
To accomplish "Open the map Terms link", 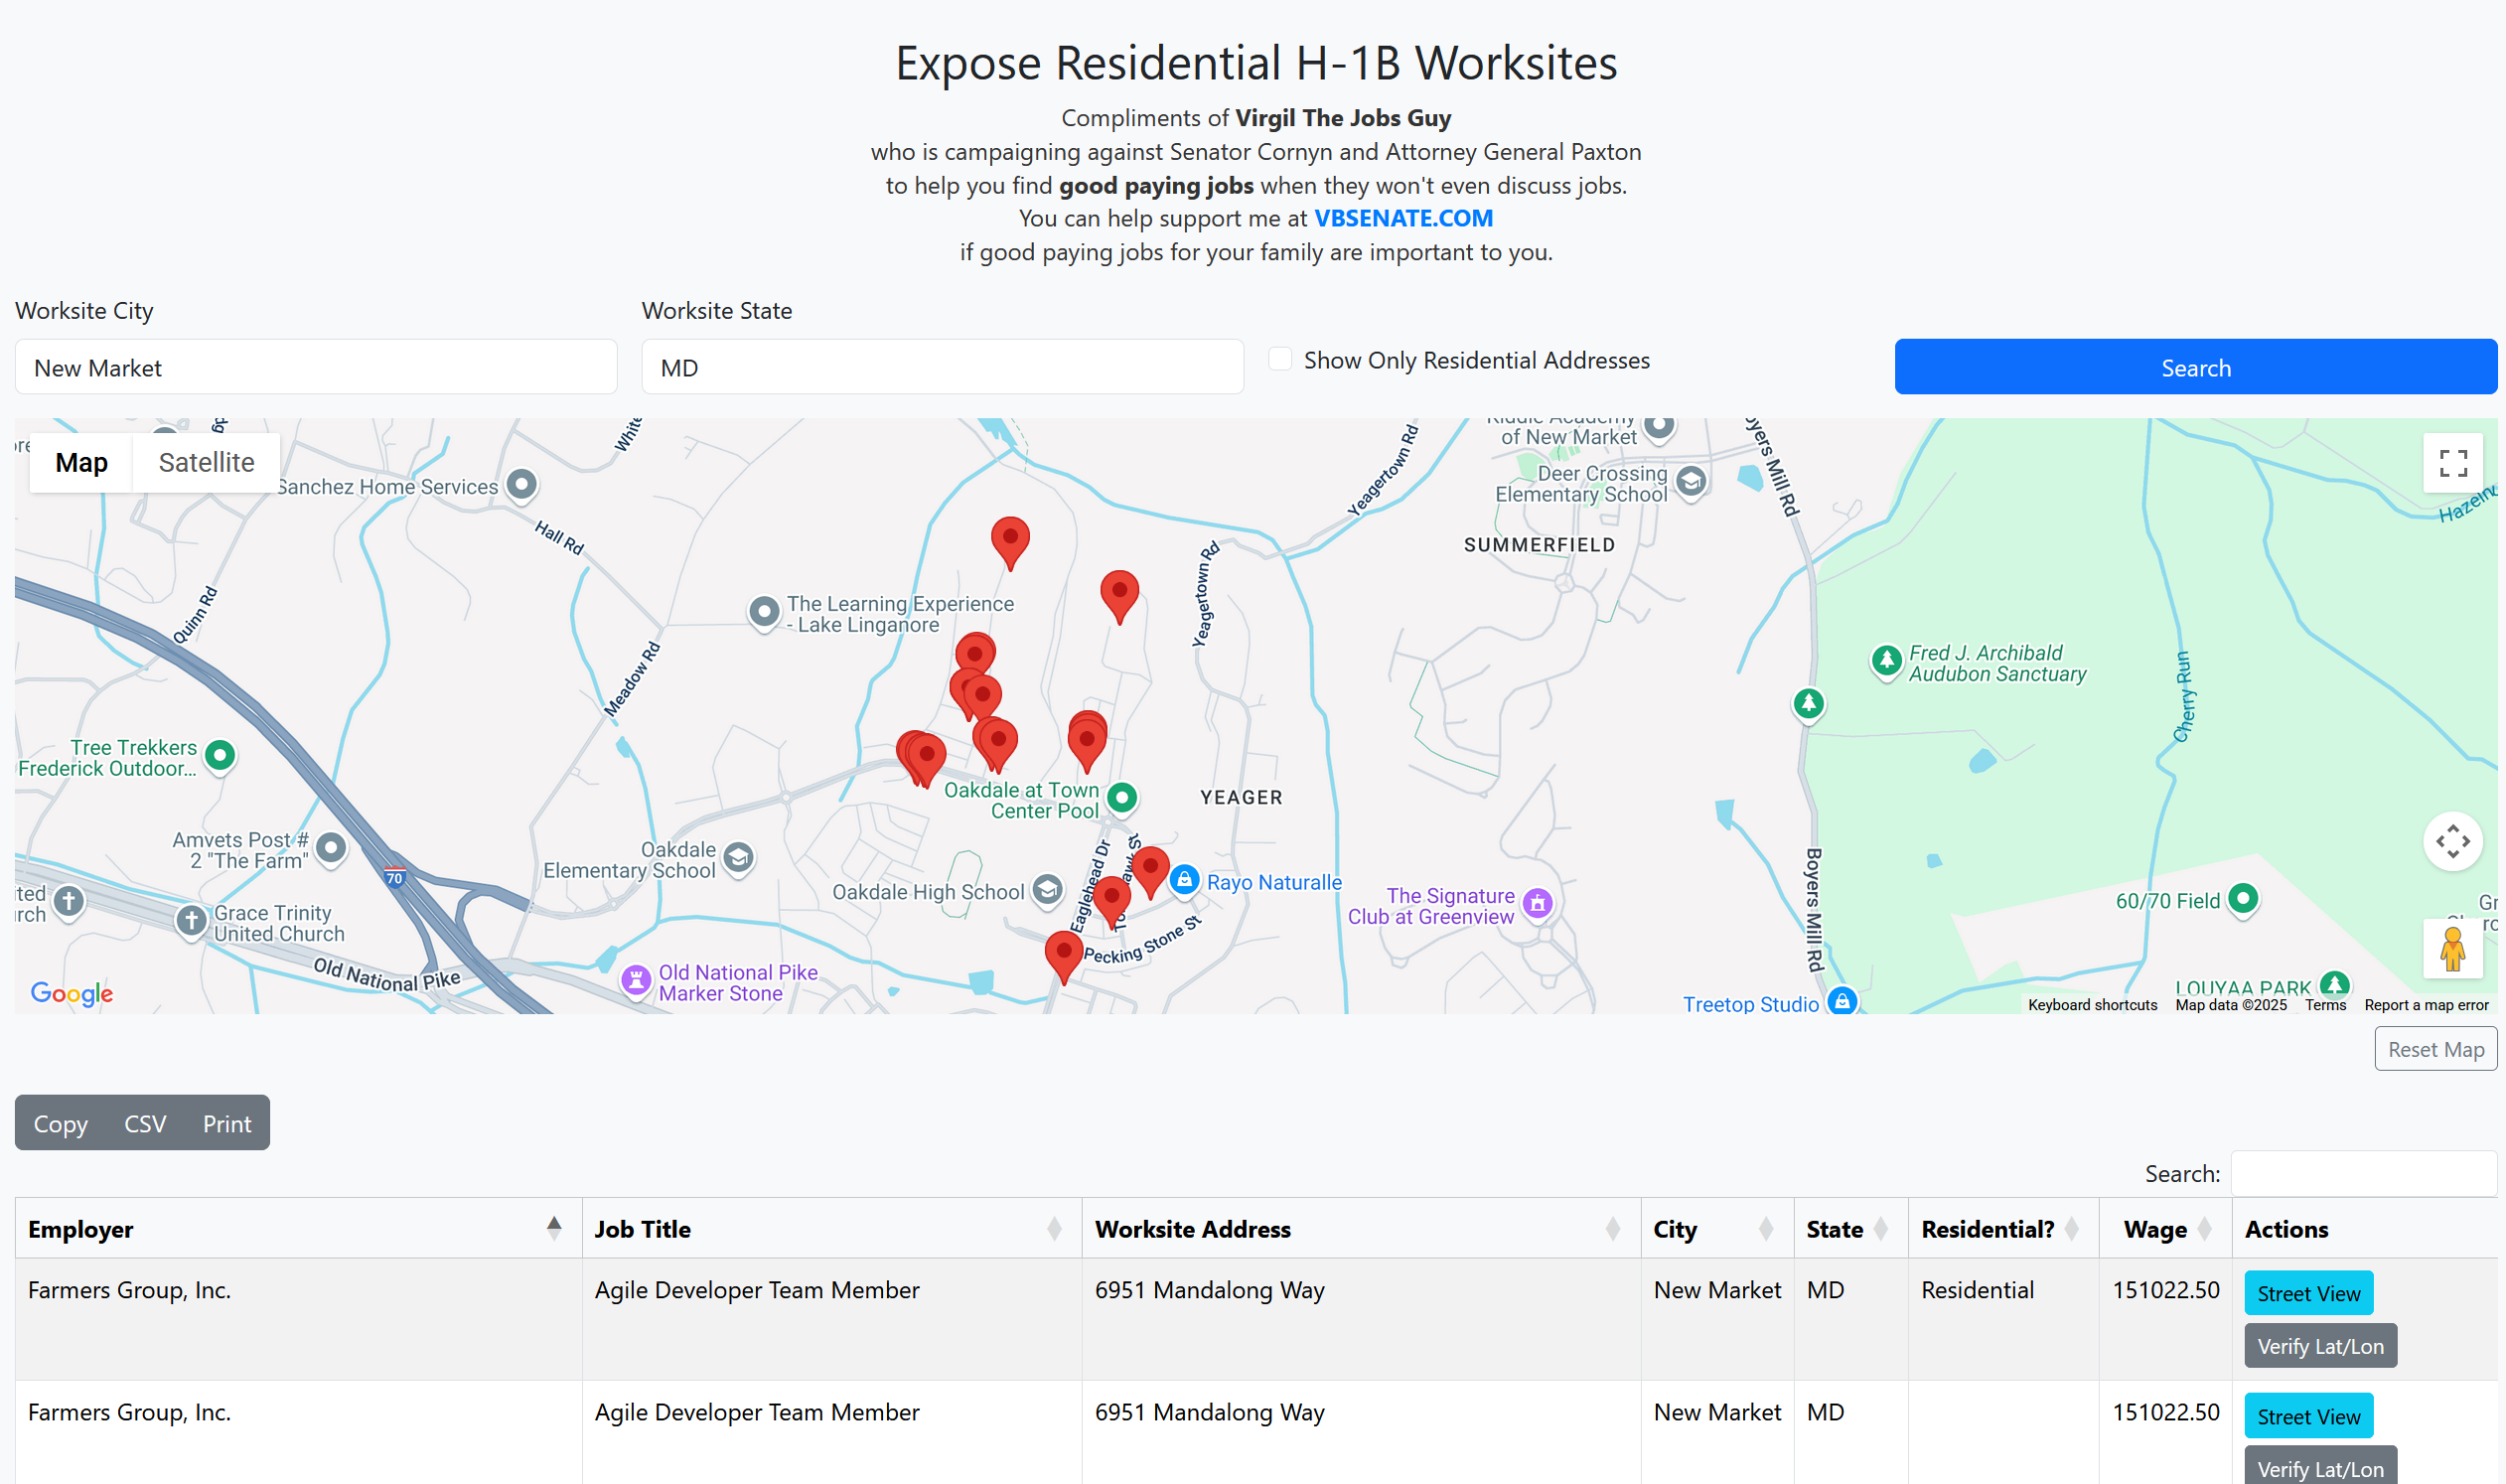I will pyautogui.click(x=2325, y=1005).
